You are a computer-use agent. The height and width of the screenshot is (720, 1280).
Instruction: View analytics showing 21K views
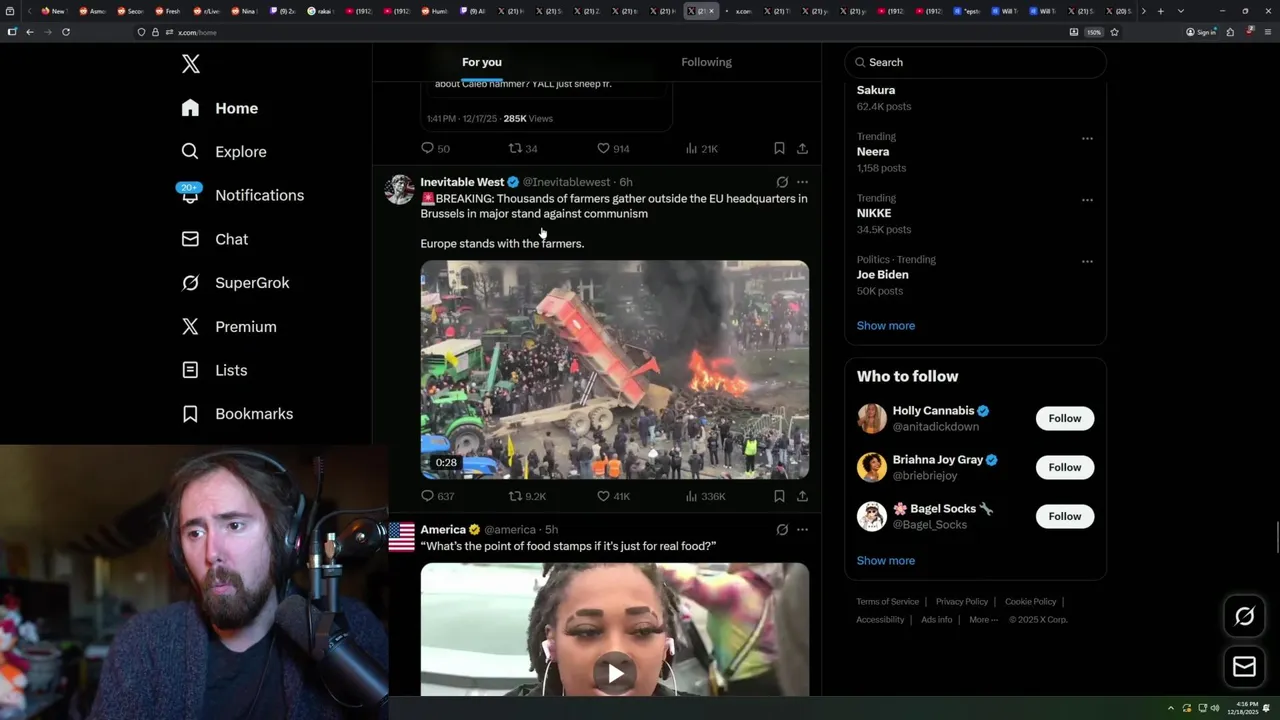coord(702,148)
